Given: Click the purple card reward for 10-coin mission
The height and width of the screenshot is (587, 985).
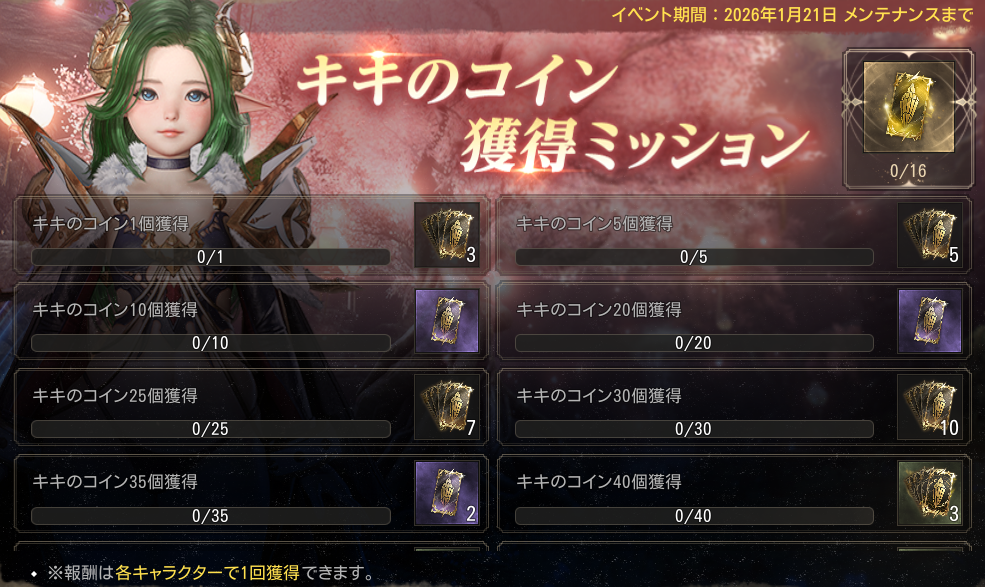Looking at the screenshot, I should tap(447, 321).
